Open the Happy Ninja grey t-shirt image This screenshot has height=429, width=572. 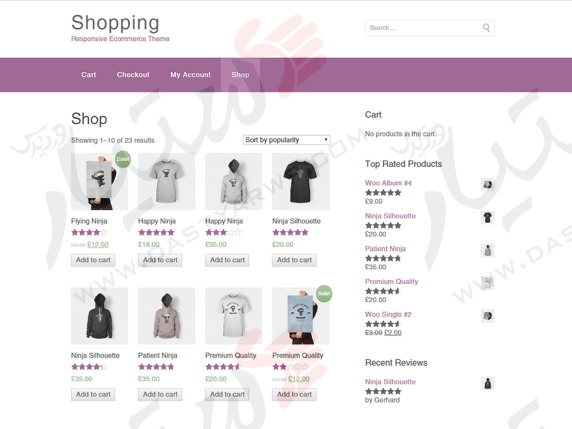click(x=166, y=182)
